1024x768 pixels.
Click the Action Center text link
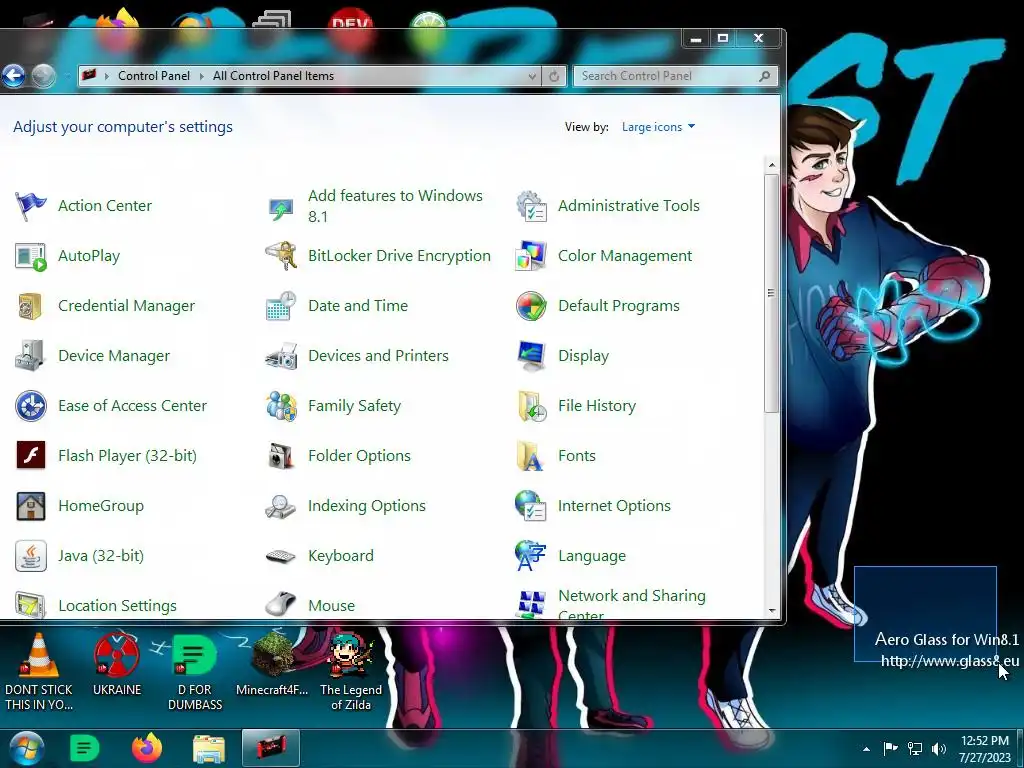click(x=104, y=206)
